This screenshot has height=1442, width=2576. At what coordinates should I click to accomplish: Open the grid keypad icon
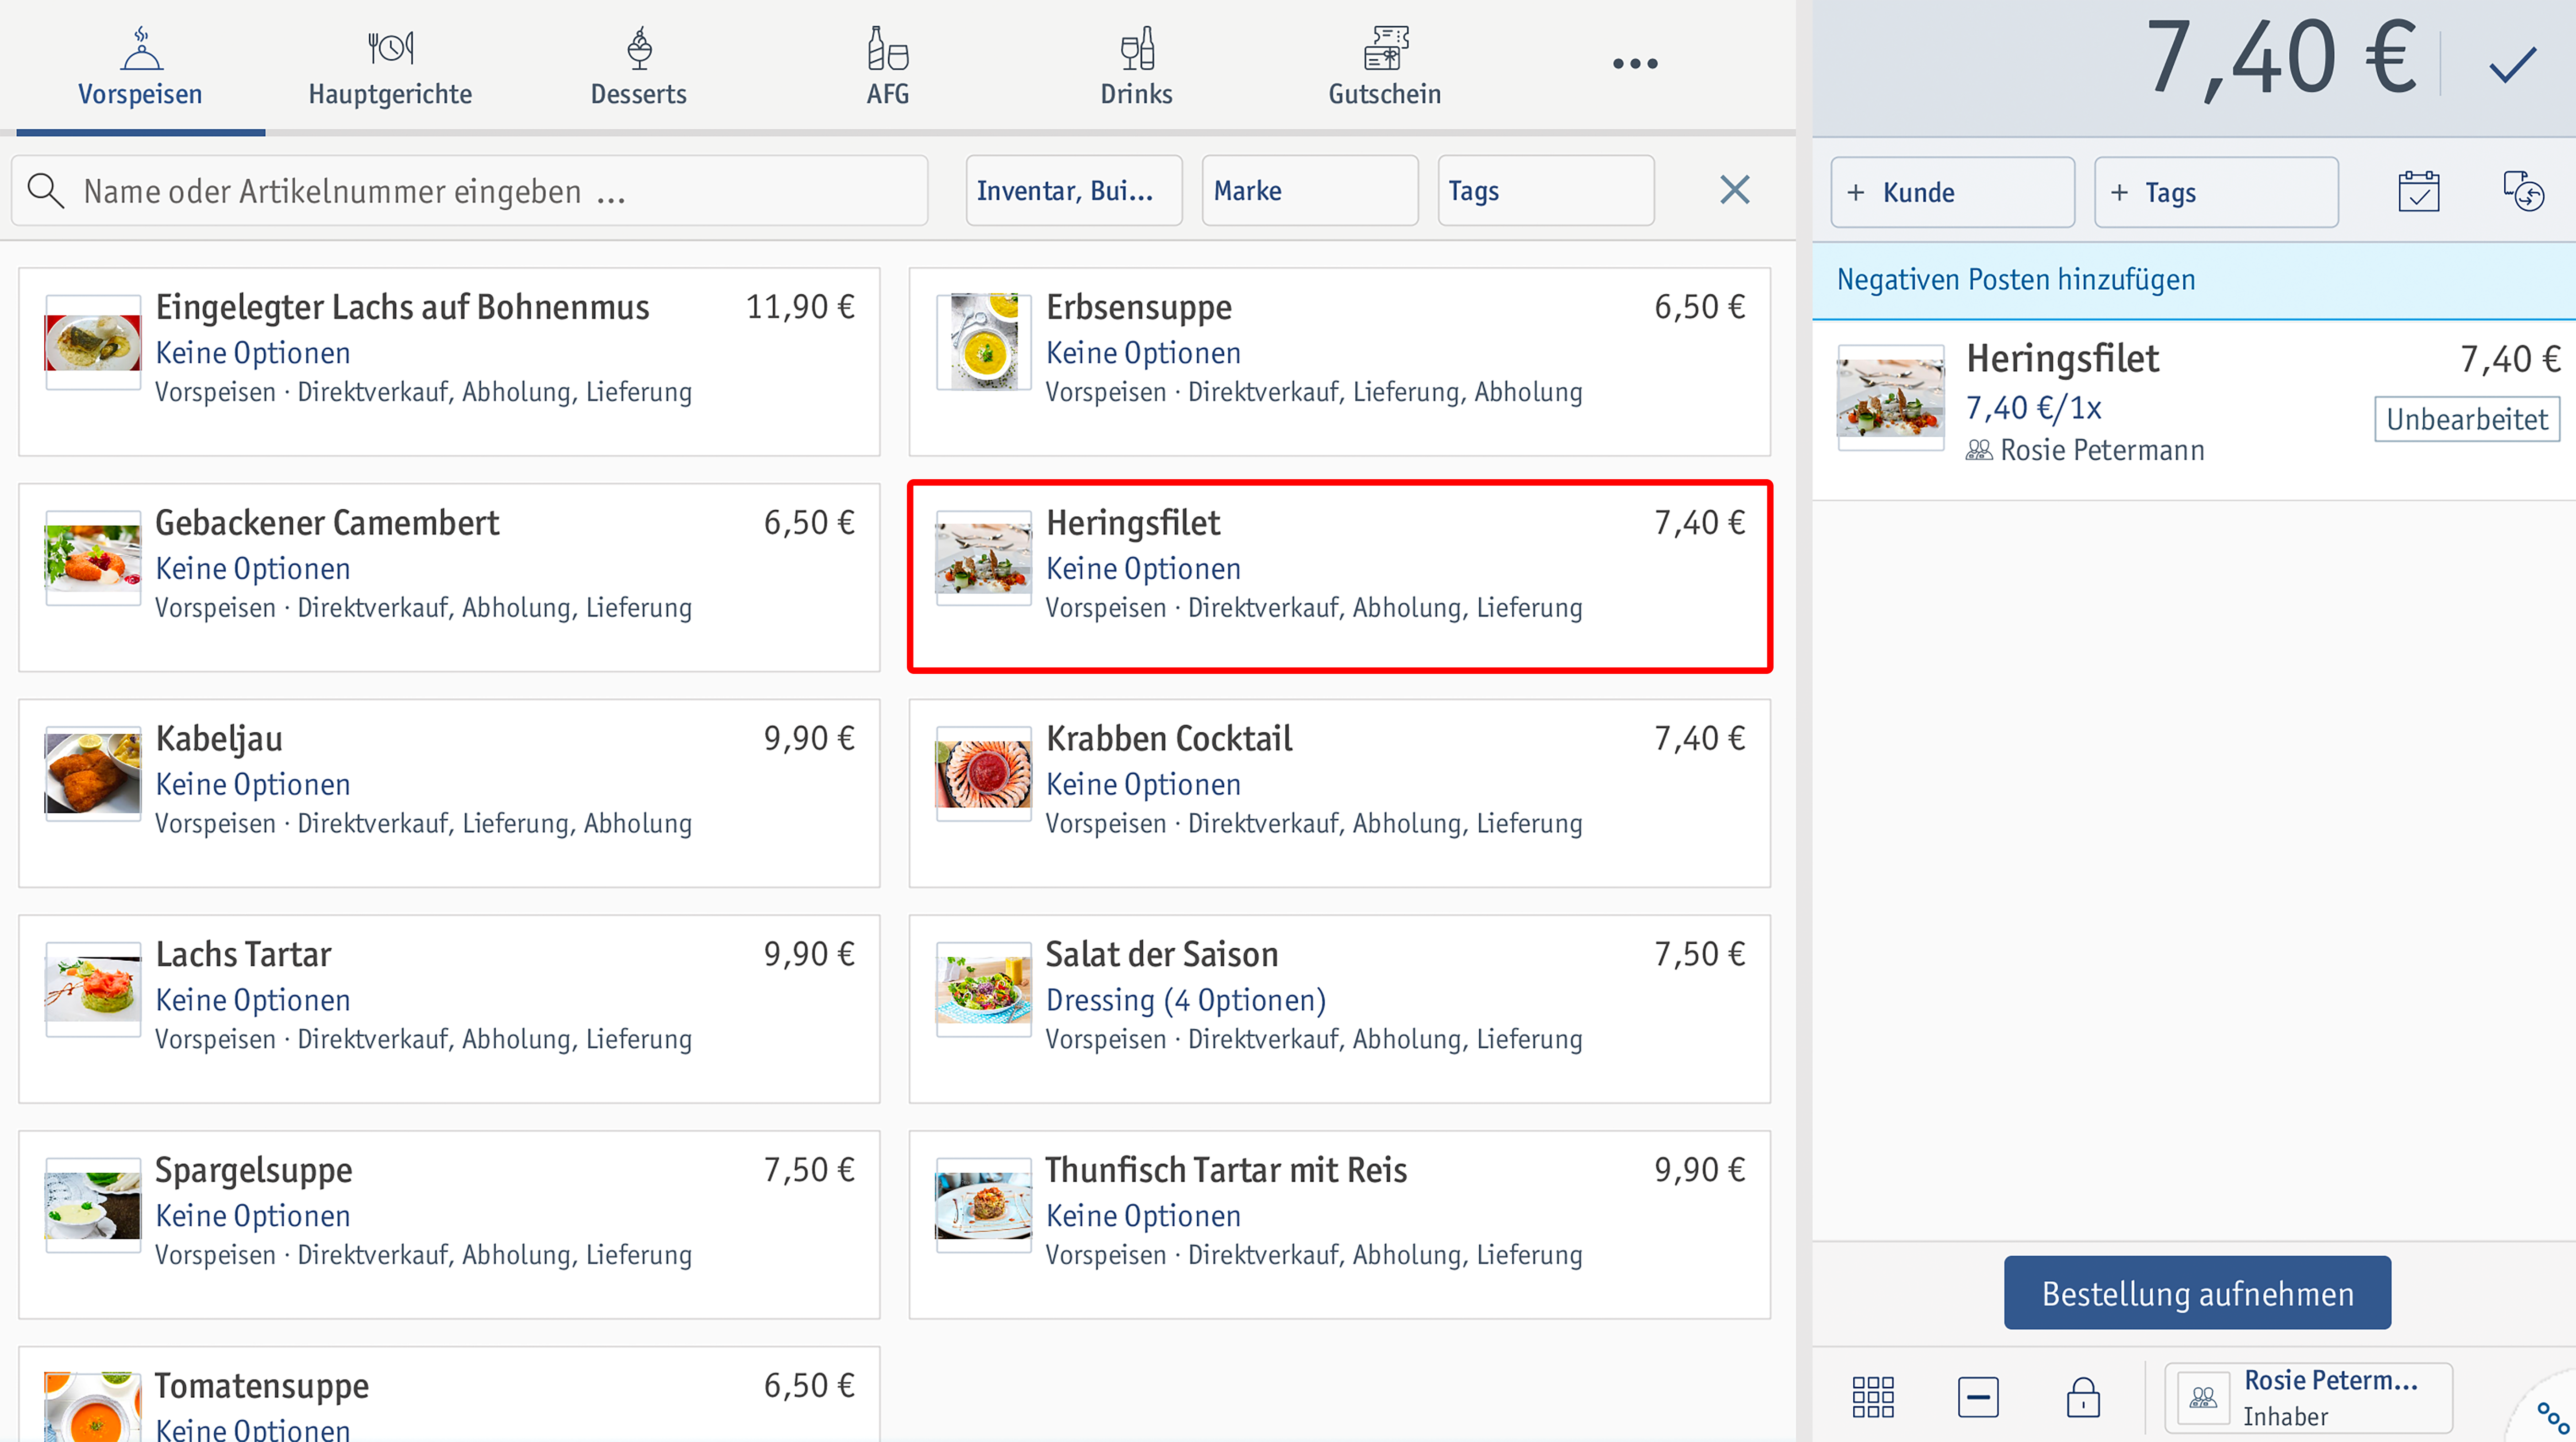pyautogui.click(x=1873, y=1397)
